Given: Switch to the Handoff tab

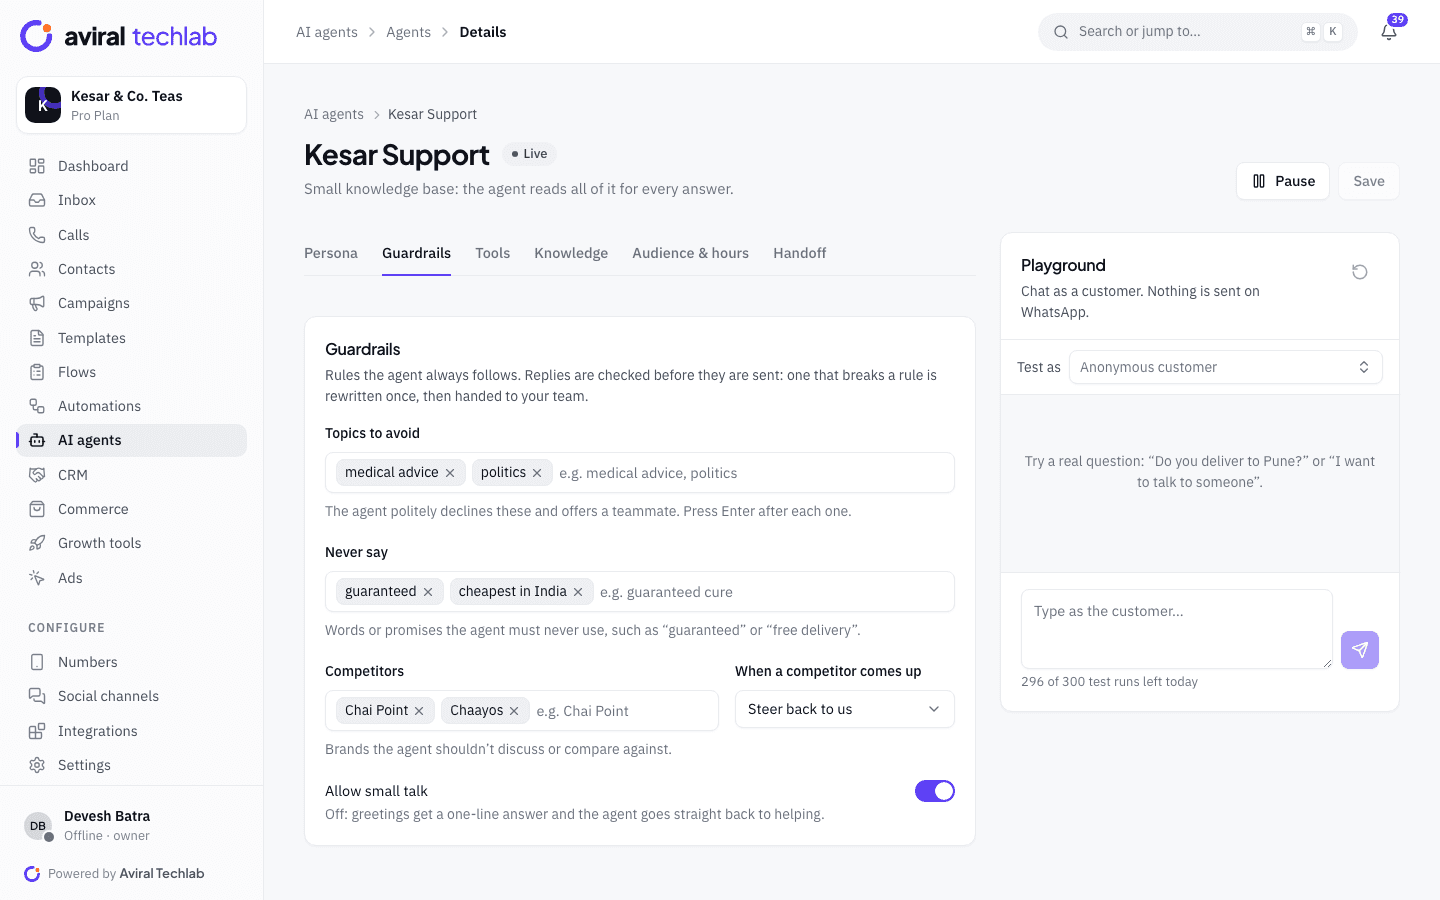Looking at the screenshot, I should 800,253.
